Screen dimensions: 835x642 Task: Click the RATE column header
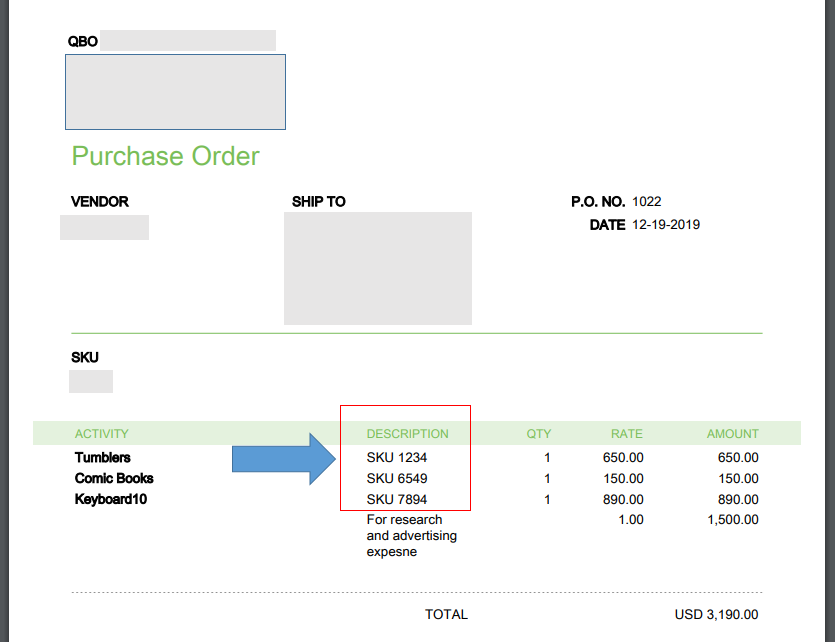click(x=627, y=434)
